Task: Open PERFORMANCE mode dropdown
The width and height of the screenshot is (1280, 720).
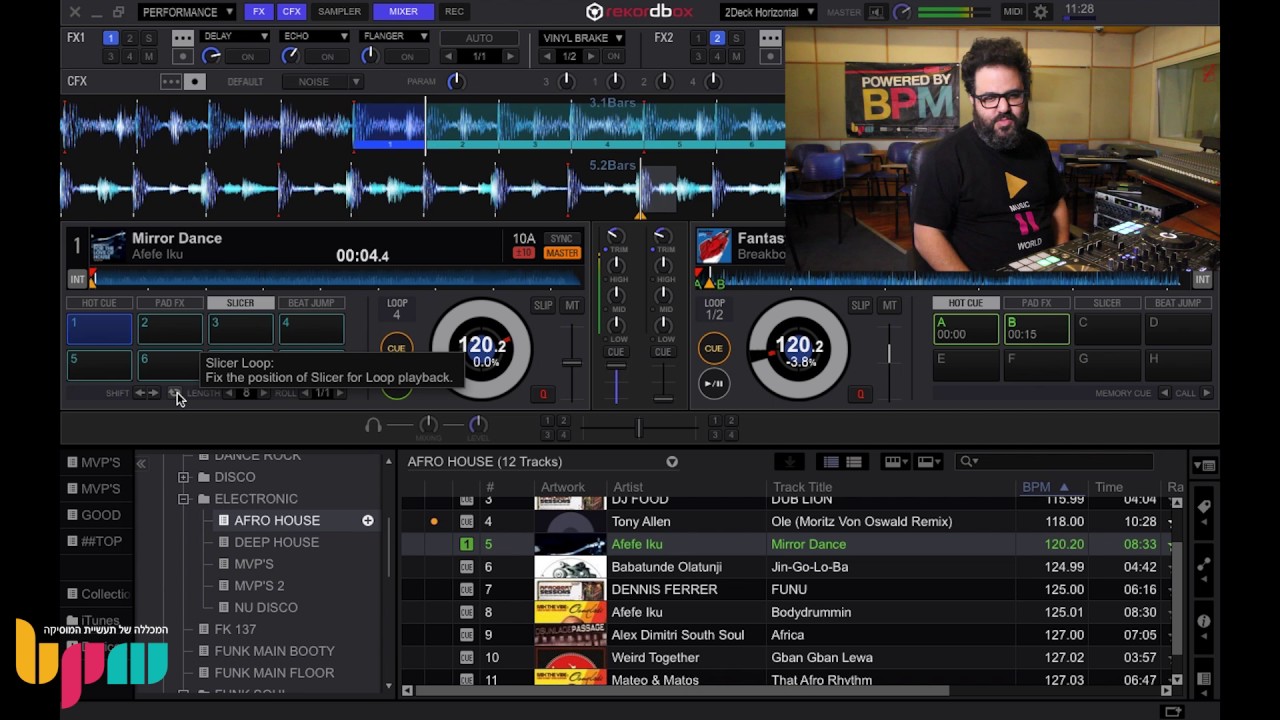Action: click(187, 12)
